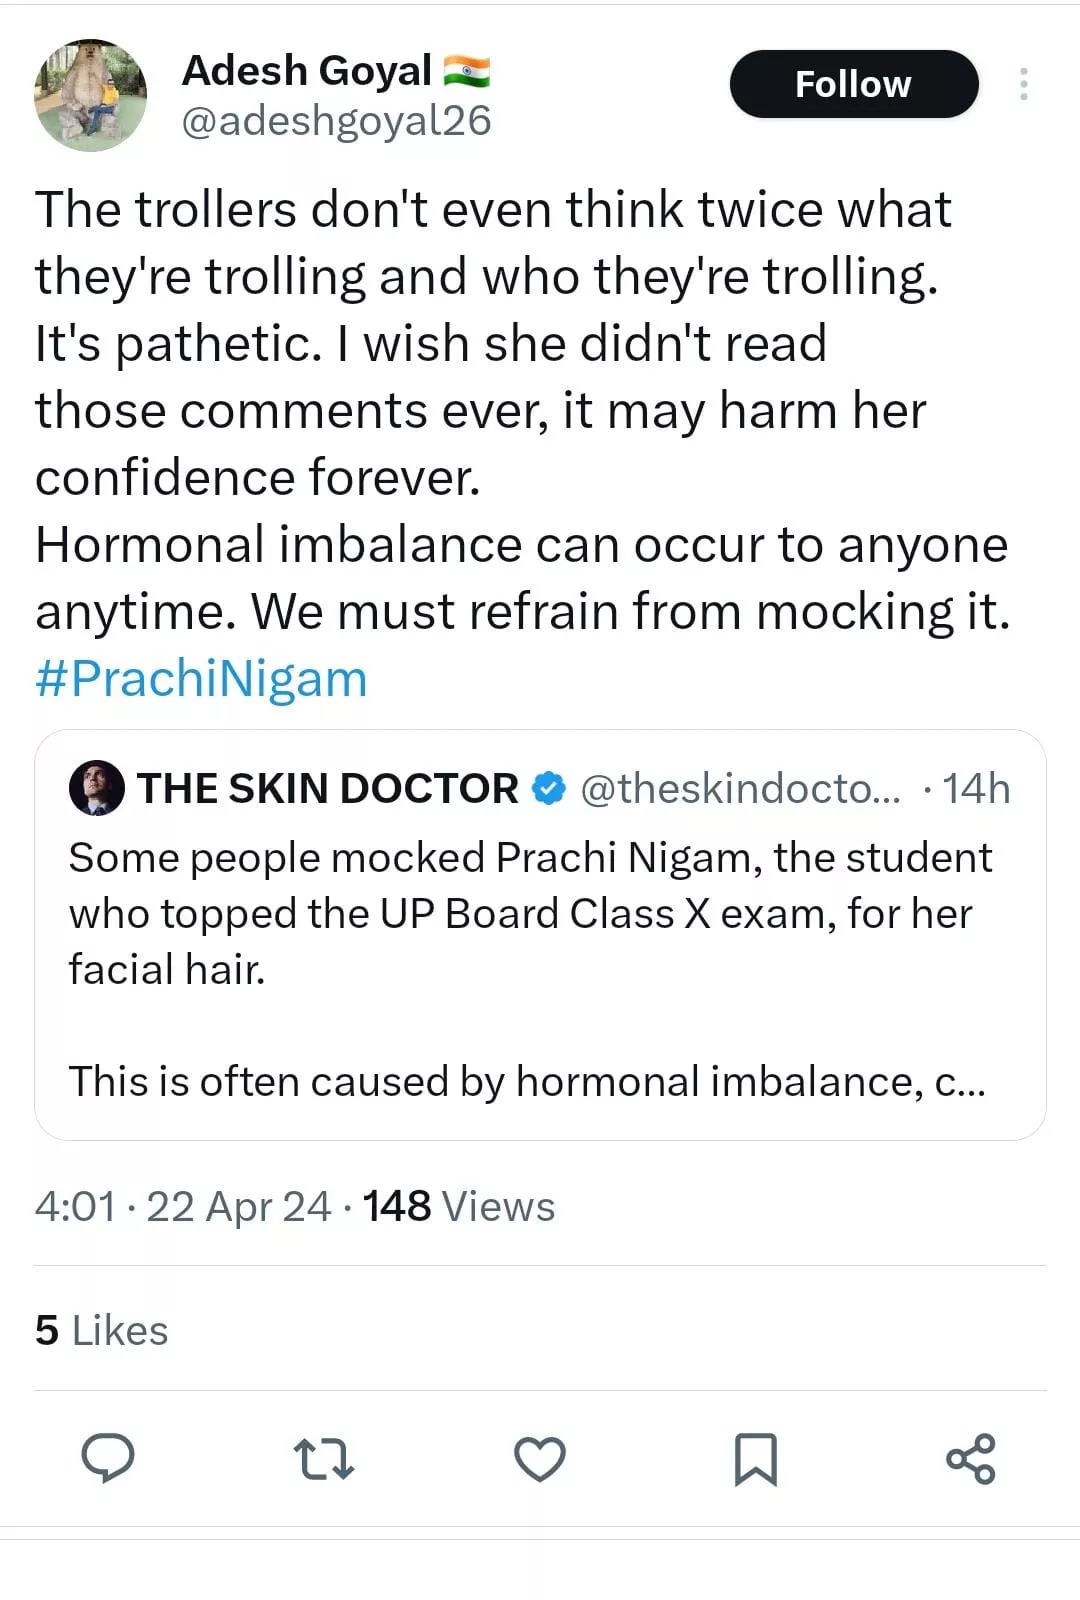Open the quoted tweet about Prachi Nigam
The height and width of the screenshot is (1600, 1080).
click(x=540, y=935)
